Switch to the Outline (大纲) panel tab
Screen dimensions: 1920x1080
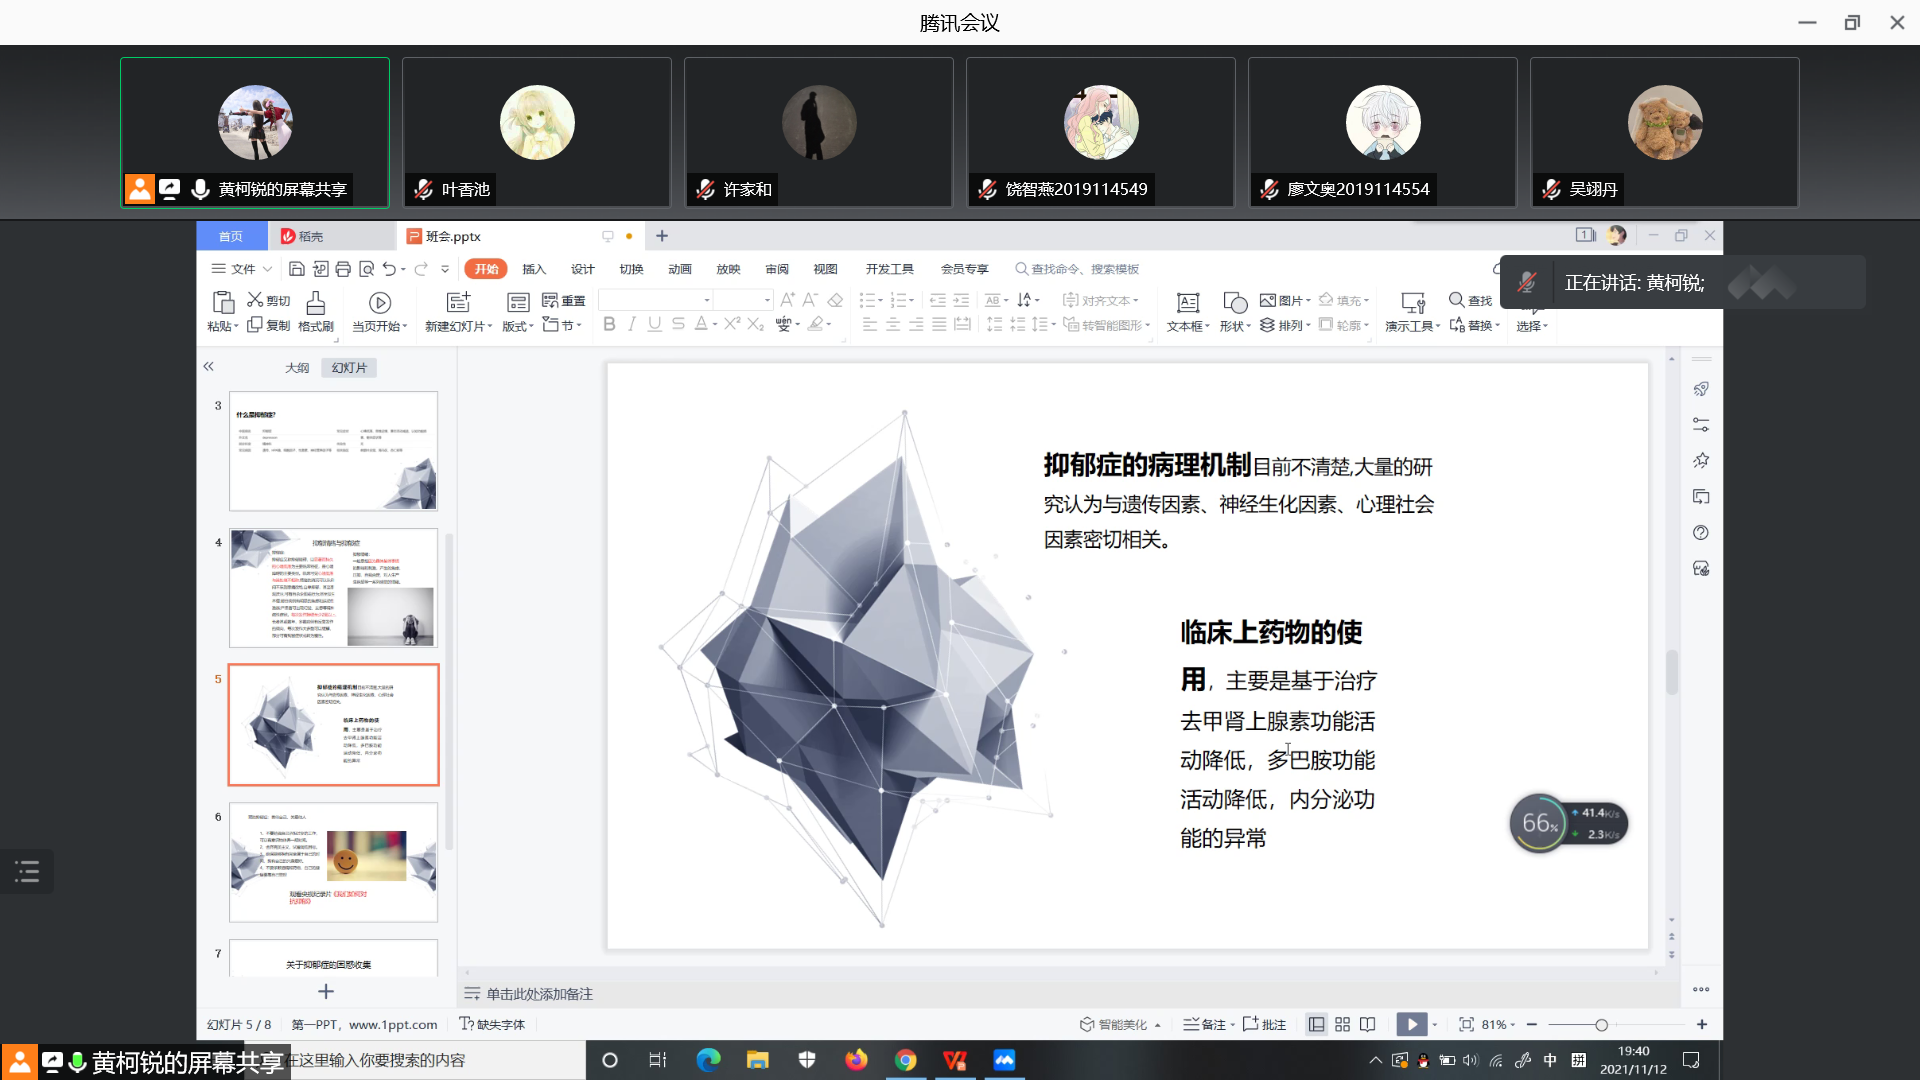tap(297, 368)
